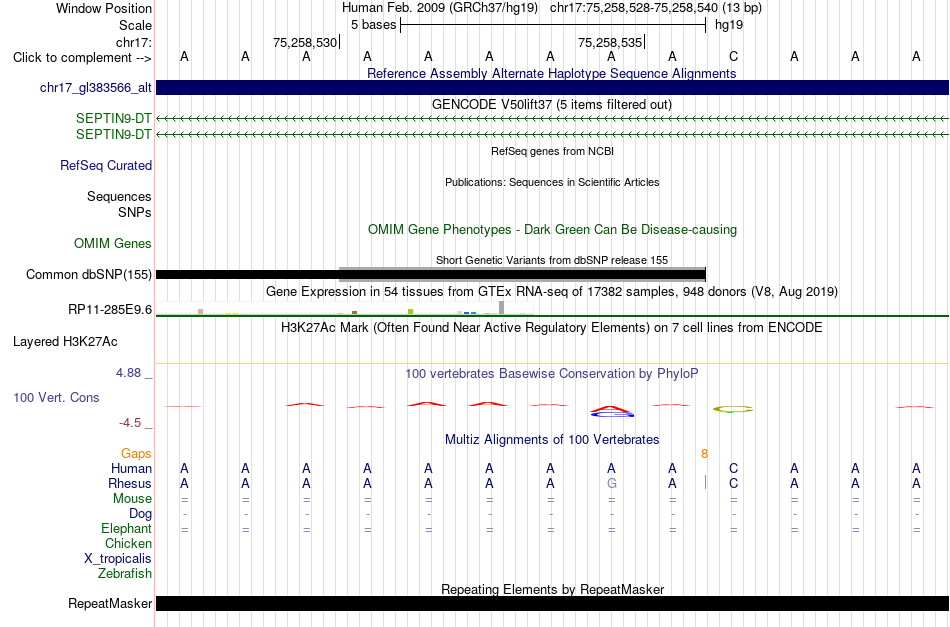Screen dimensions: 950x627
Task: Click the blue-red PhyloP conservation peak
Action: [611, 411]
